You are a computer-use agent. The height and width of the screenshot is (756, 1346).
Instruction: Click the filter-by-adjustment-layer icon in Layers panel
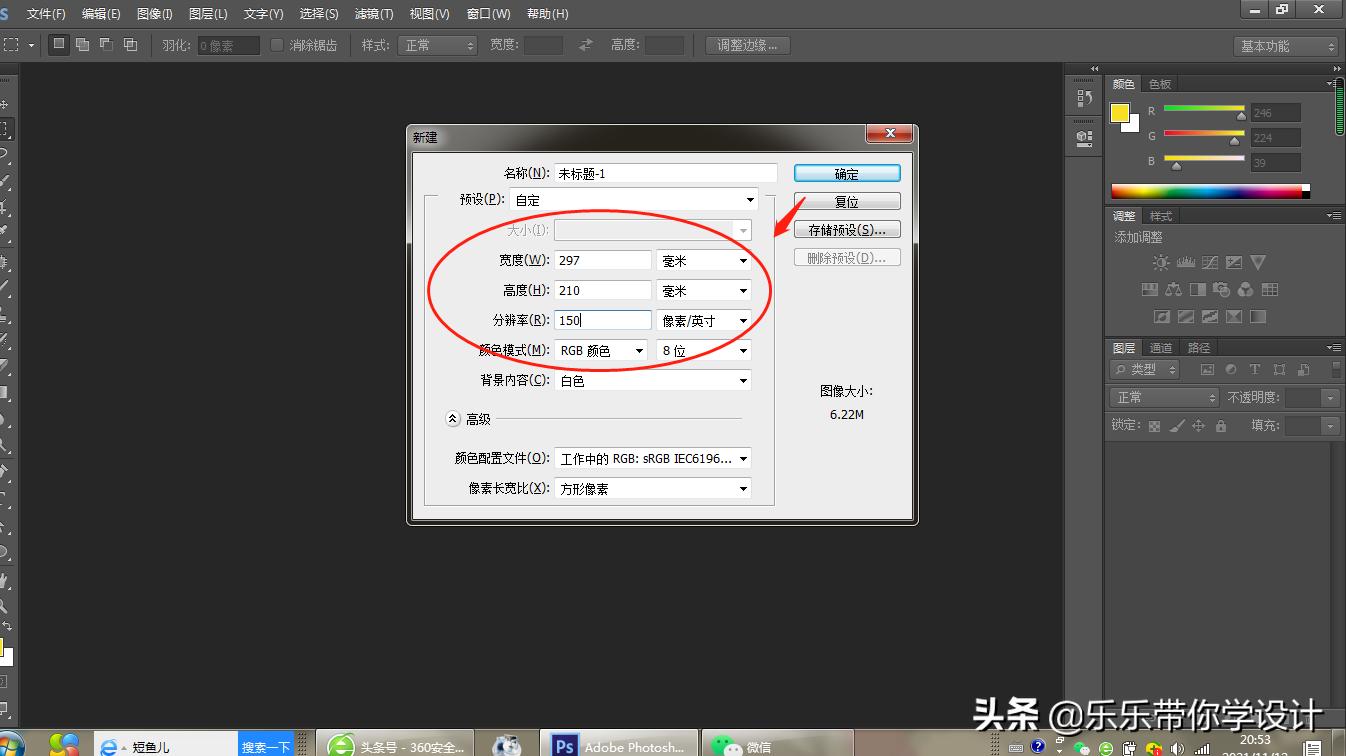pos(1231,369)
